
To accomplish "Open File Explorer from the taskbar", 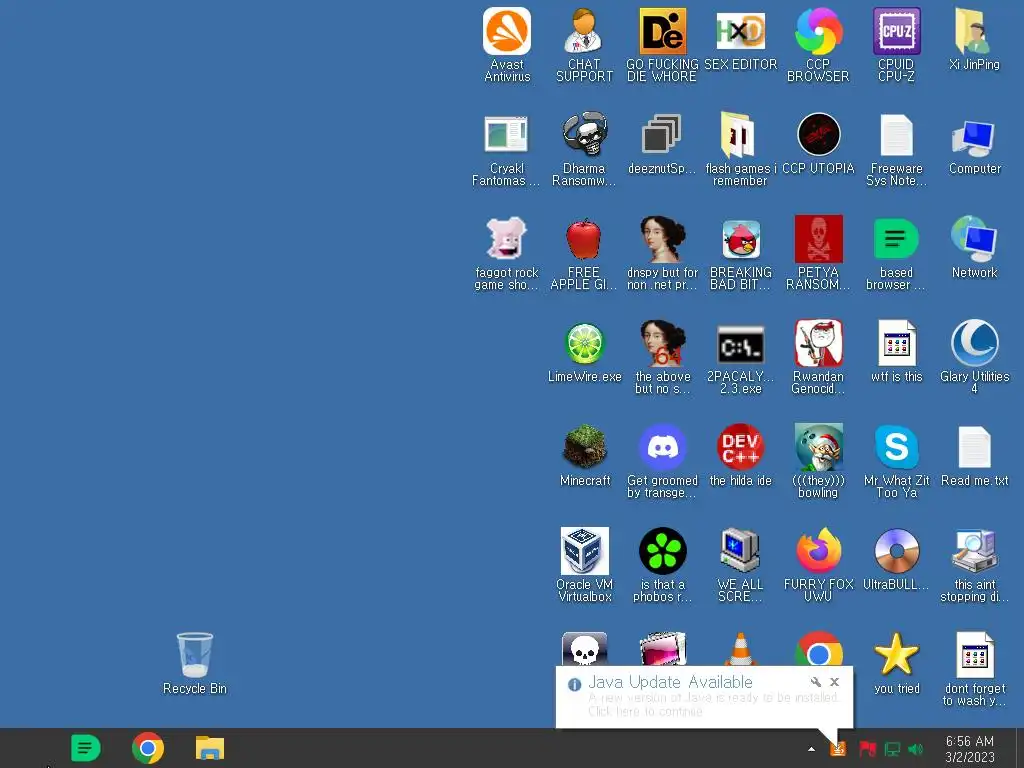I will click(x=210, y=748).
